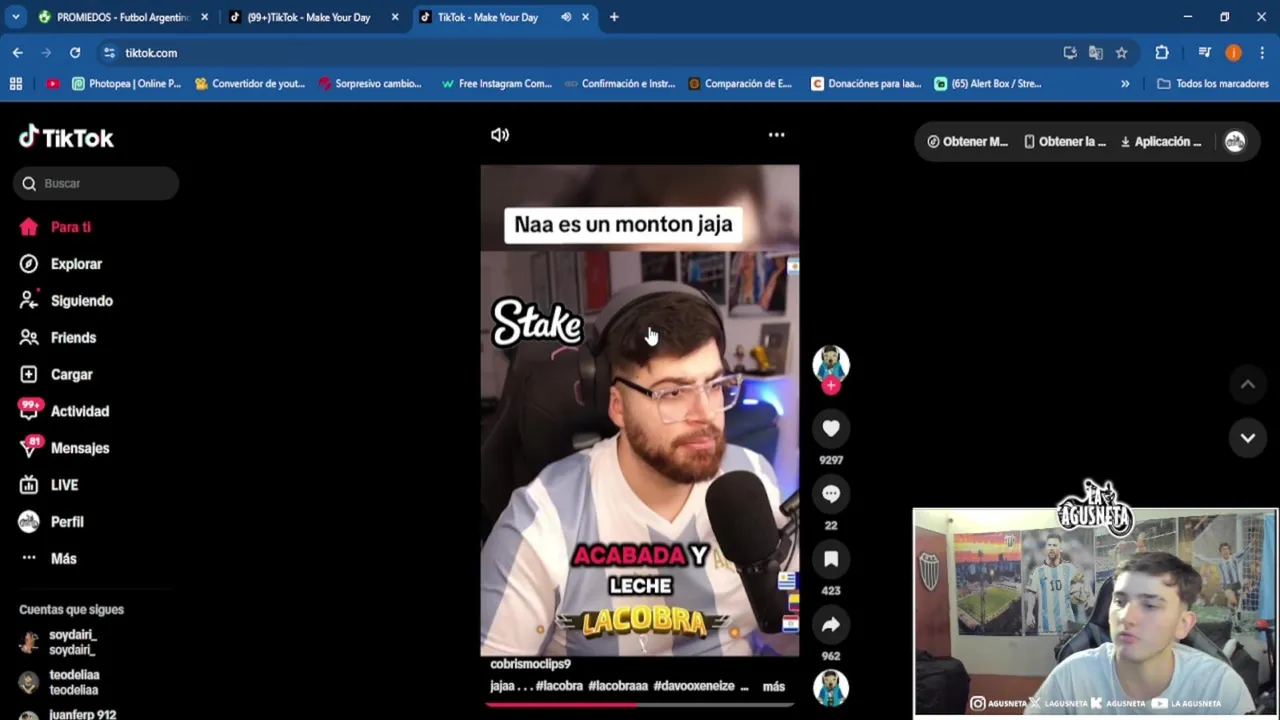The height and width of the screenshot is (720, 1280).
Task: Open browser extensions puzzle icon
Action: tap(1162, 53)
